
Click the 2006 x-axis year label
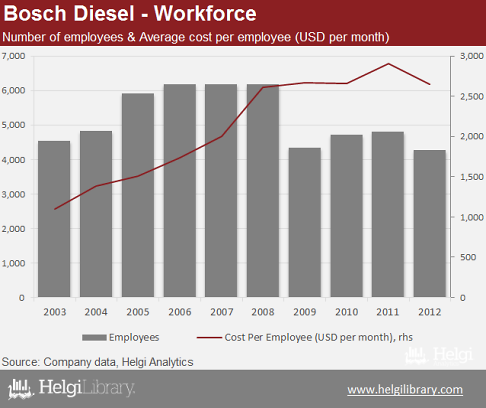180,312
